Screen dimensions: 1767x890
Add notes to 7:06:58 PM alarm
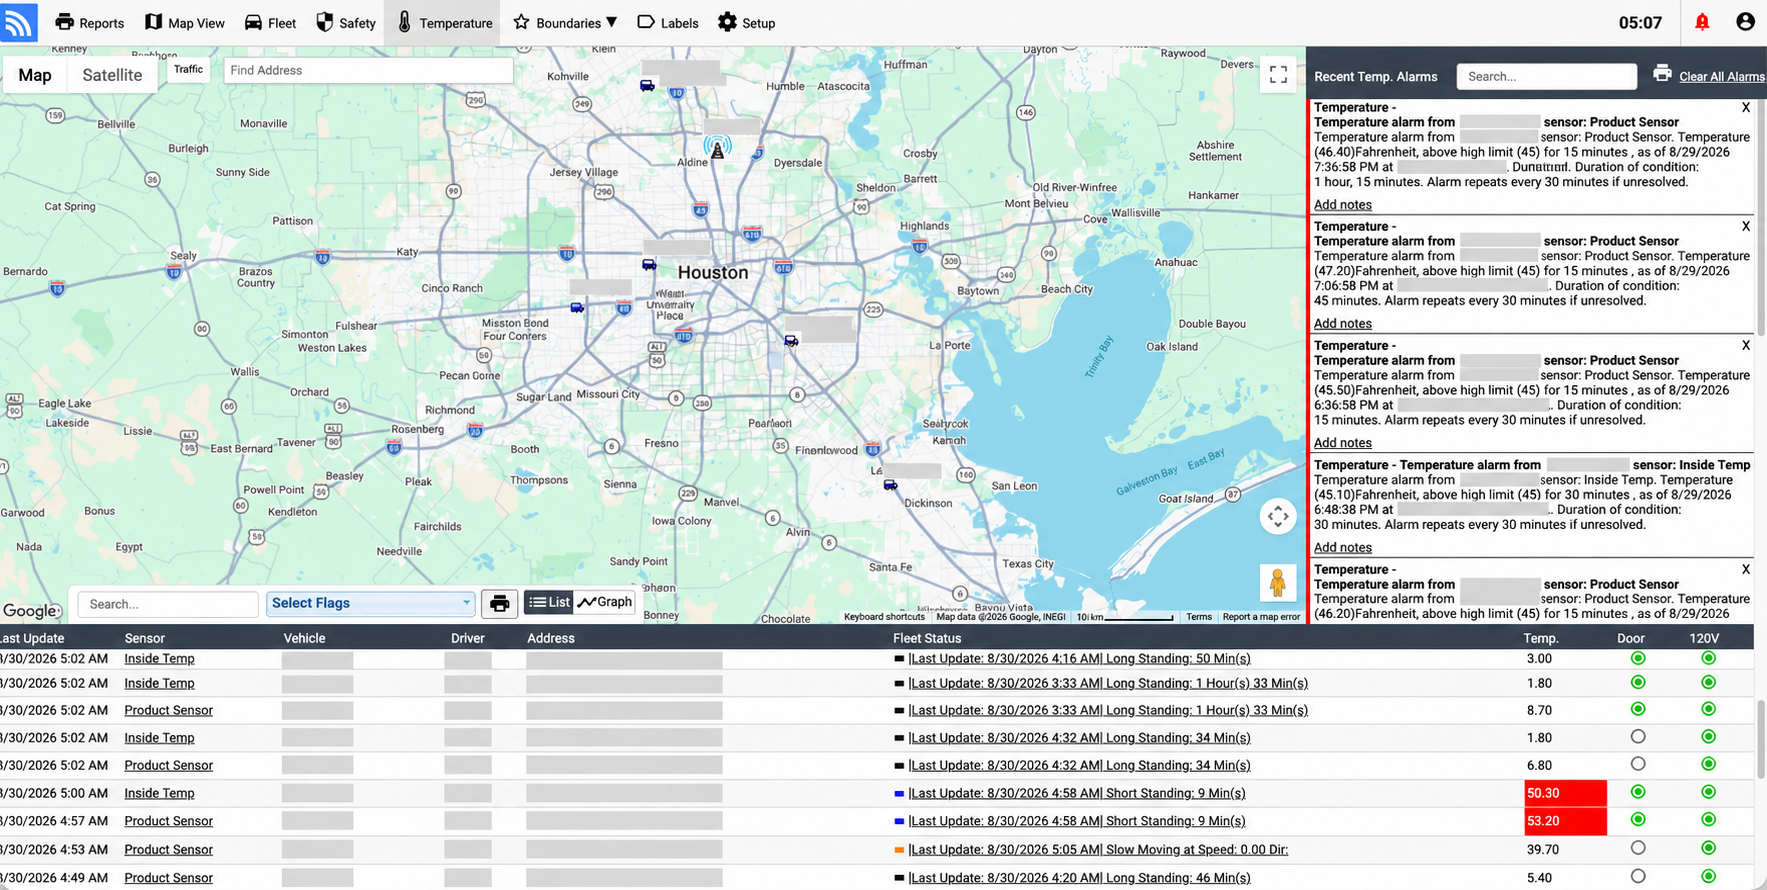[1342, 324]
